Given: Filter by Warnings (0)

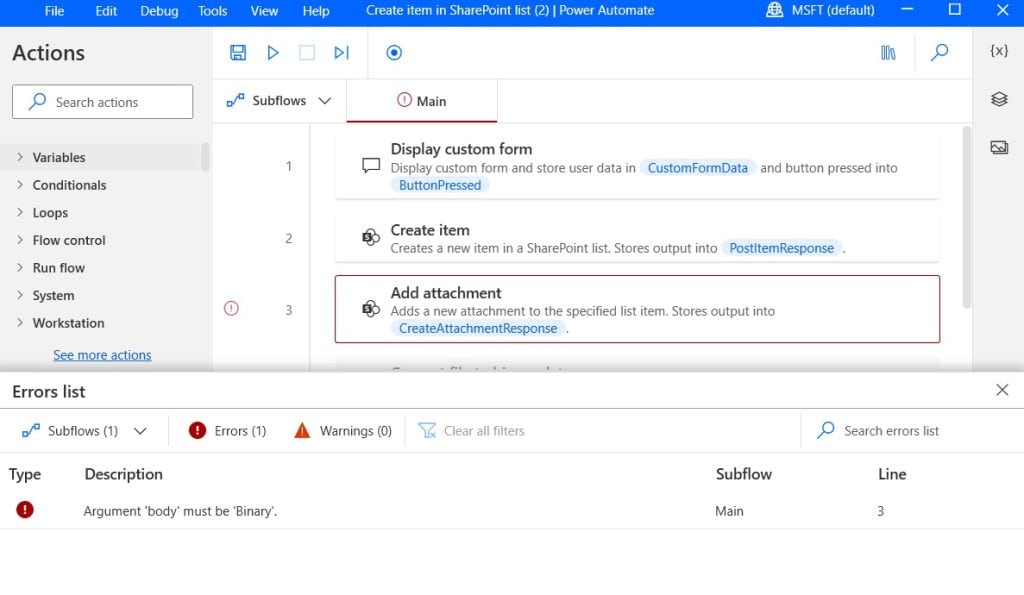Looking at the screenshot, I should [343, 430].
